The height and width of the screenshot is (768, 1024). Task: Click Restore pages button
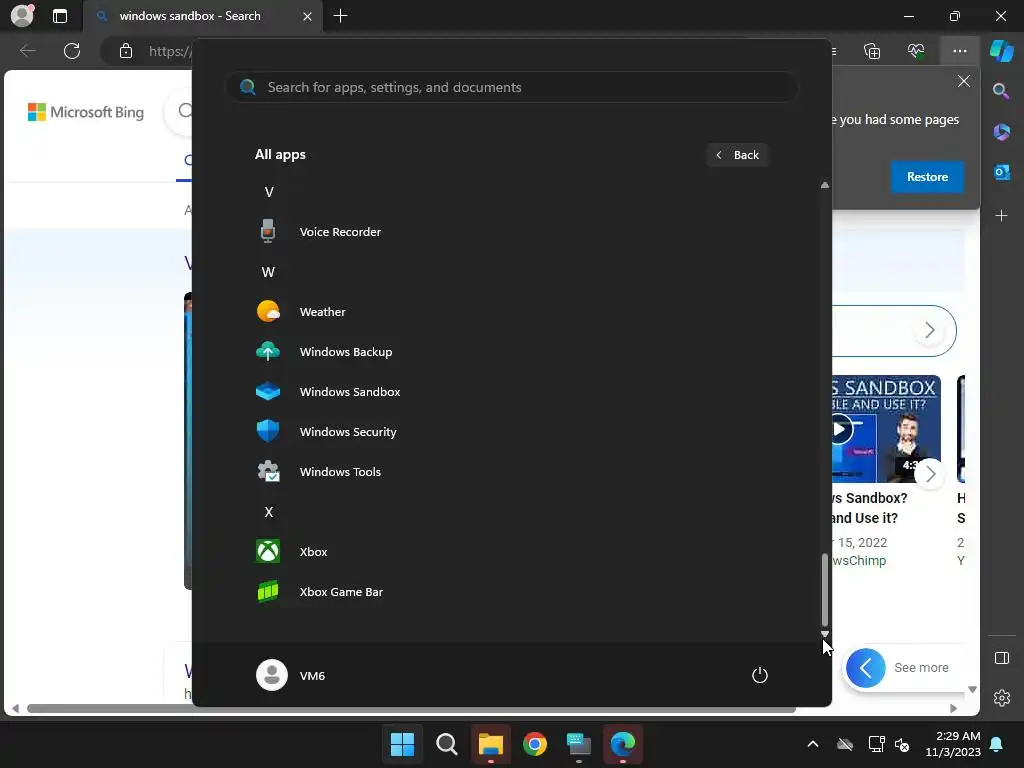tap(927, 176)
